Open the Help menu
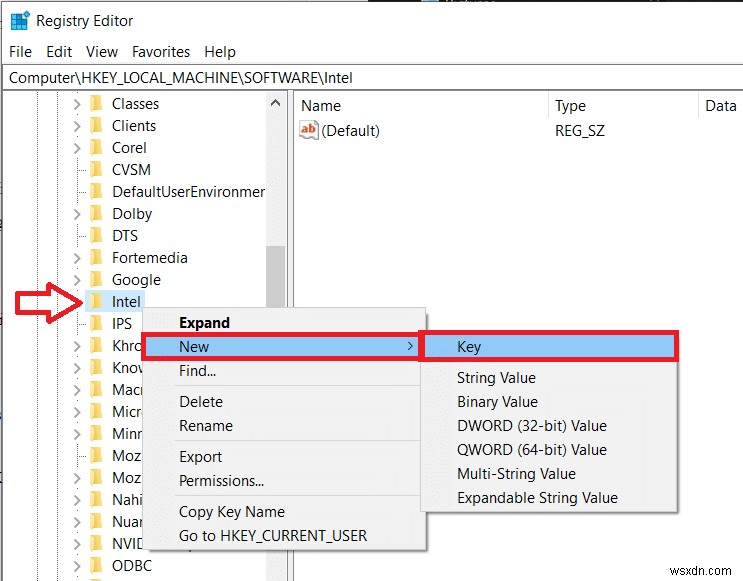Image resolution: width=743 pixels, height=581 pixels. (x=220, y=52)
